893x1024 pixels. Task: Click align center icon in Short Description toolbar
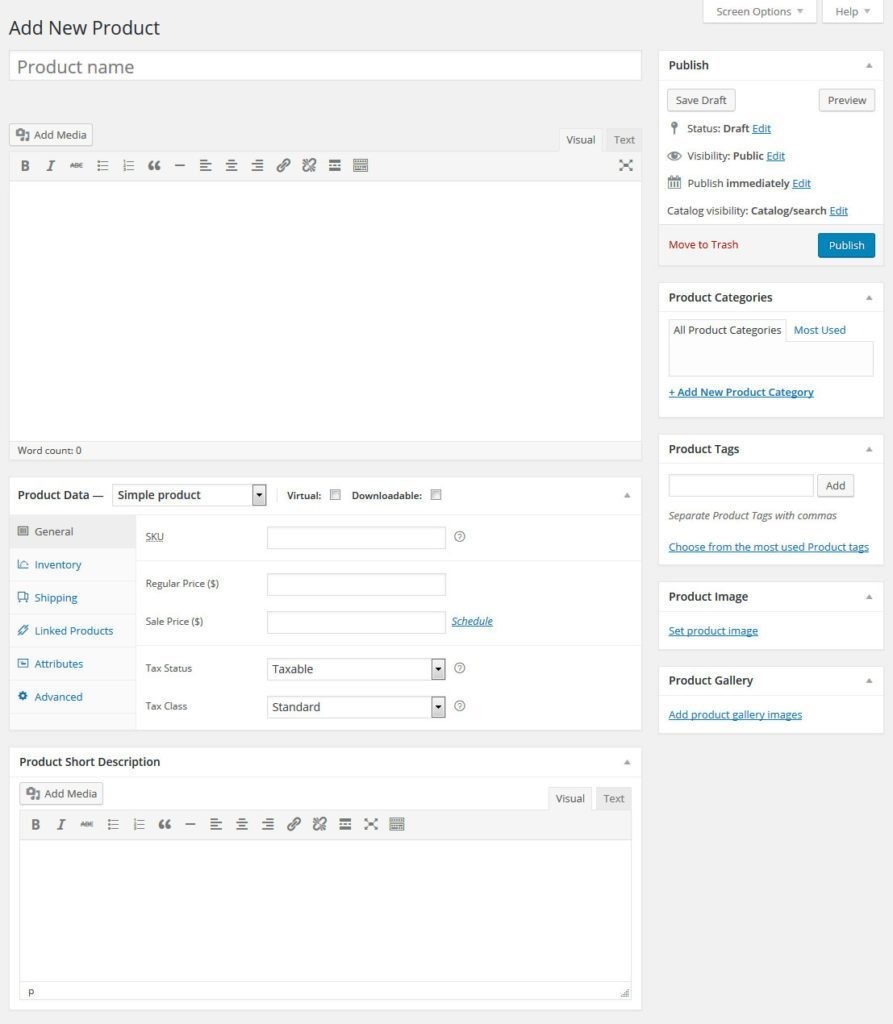click(242, 824)
